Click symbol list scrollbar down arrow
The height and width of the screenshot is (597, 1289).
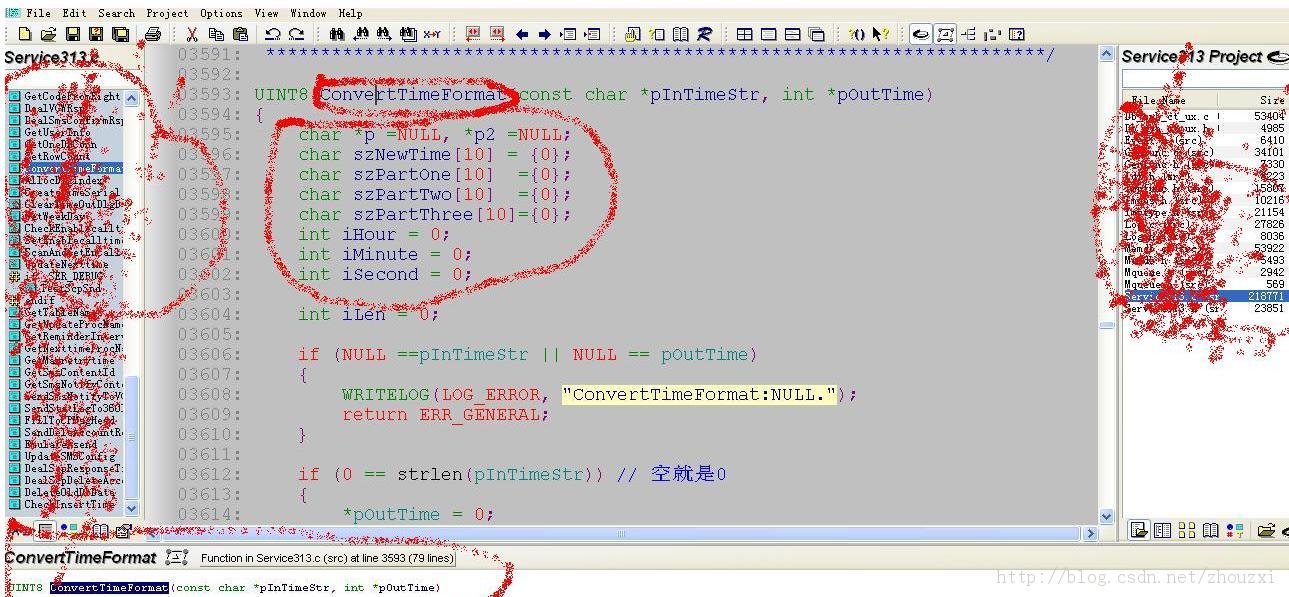pos(132,508)
